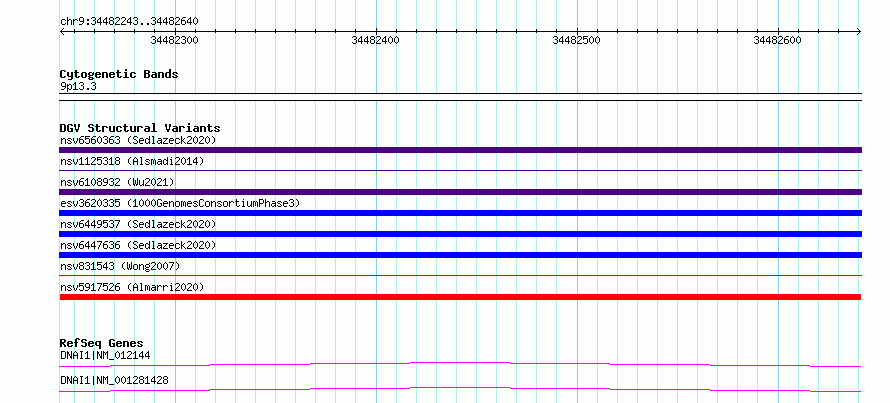Open the nsv5917526 (Almarri2020) variant label
Image resolution: width=890 pixels, height=403 pixels.
click(x=132, y=287)
